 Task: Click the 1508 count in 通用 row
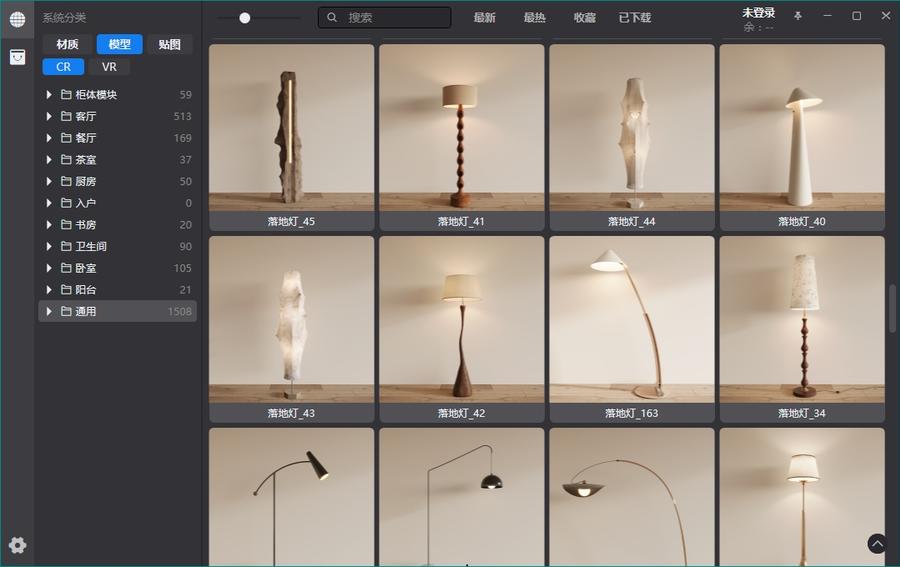(180, 311)
